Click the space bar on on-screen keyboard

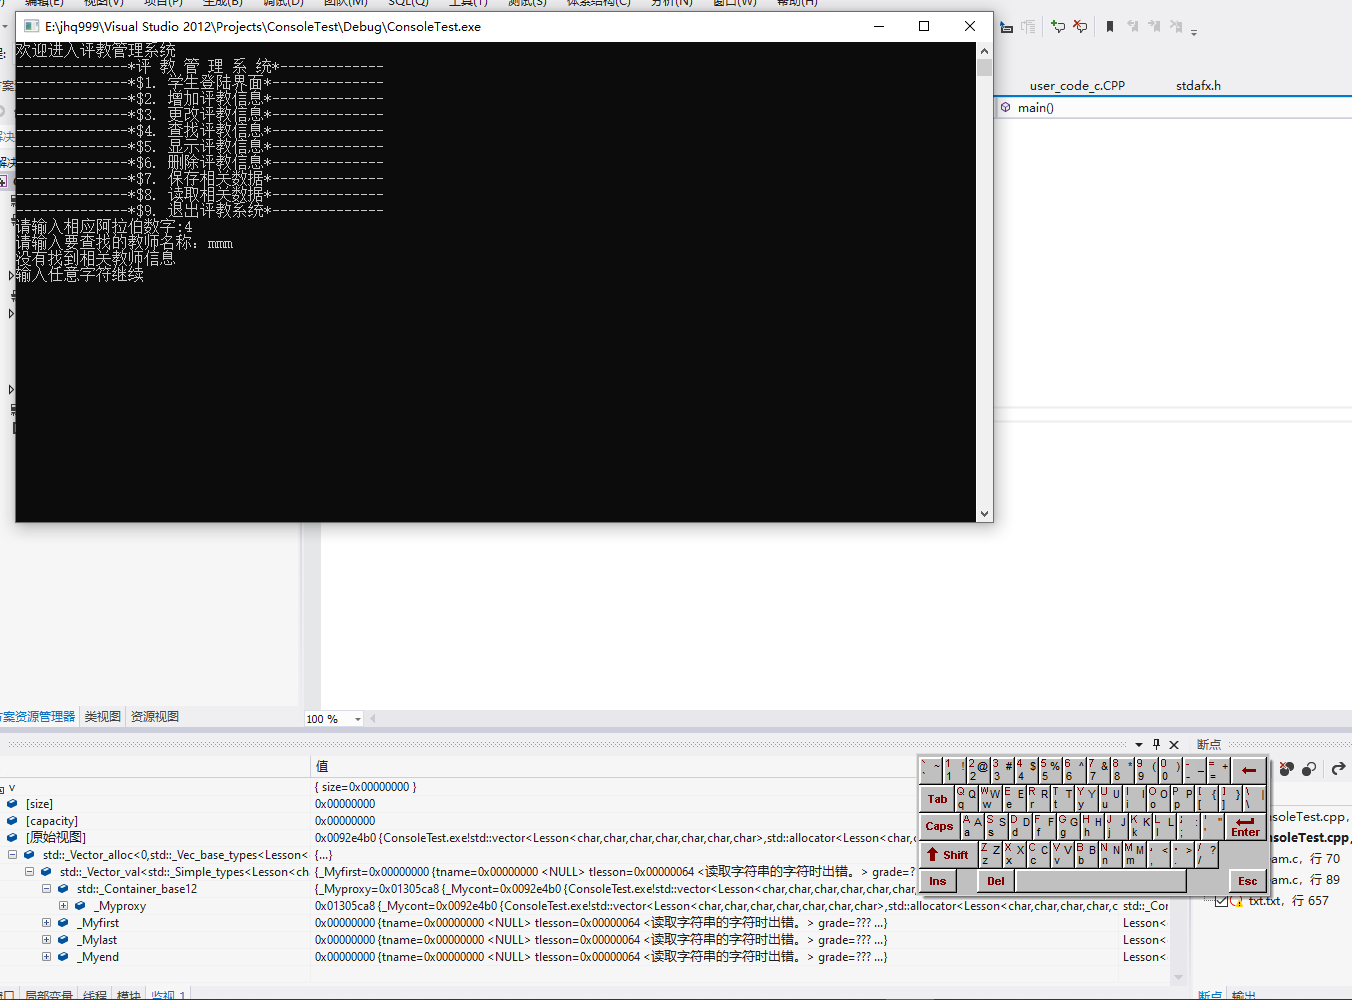(1101, 881)
